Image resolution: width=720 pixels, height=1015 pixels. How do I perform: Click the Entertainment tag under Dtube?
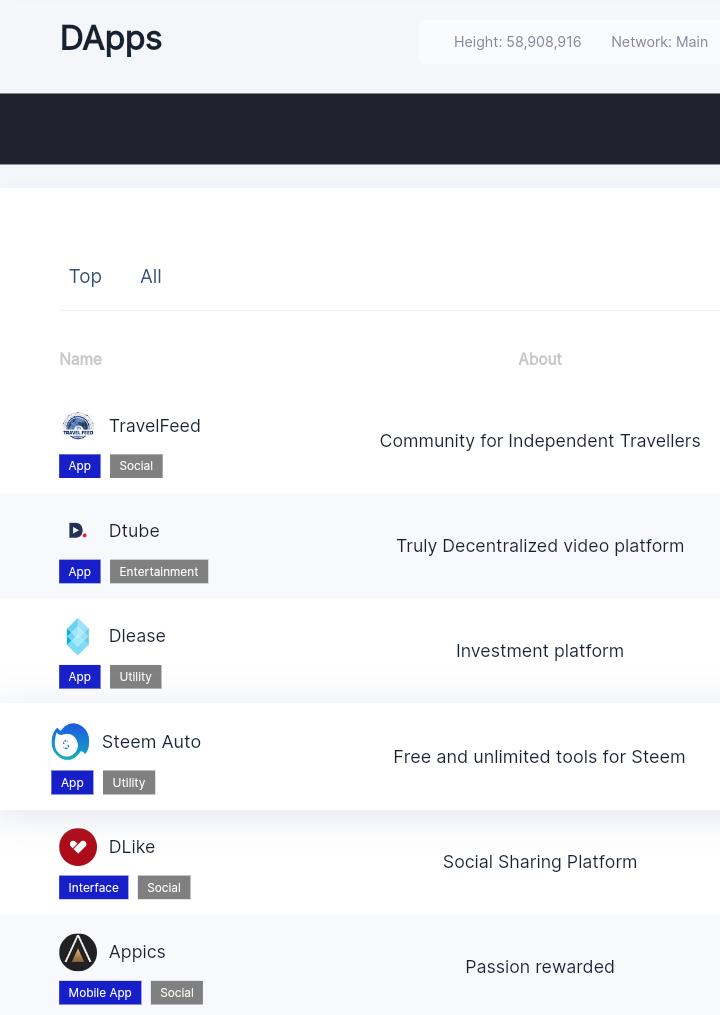159,572
